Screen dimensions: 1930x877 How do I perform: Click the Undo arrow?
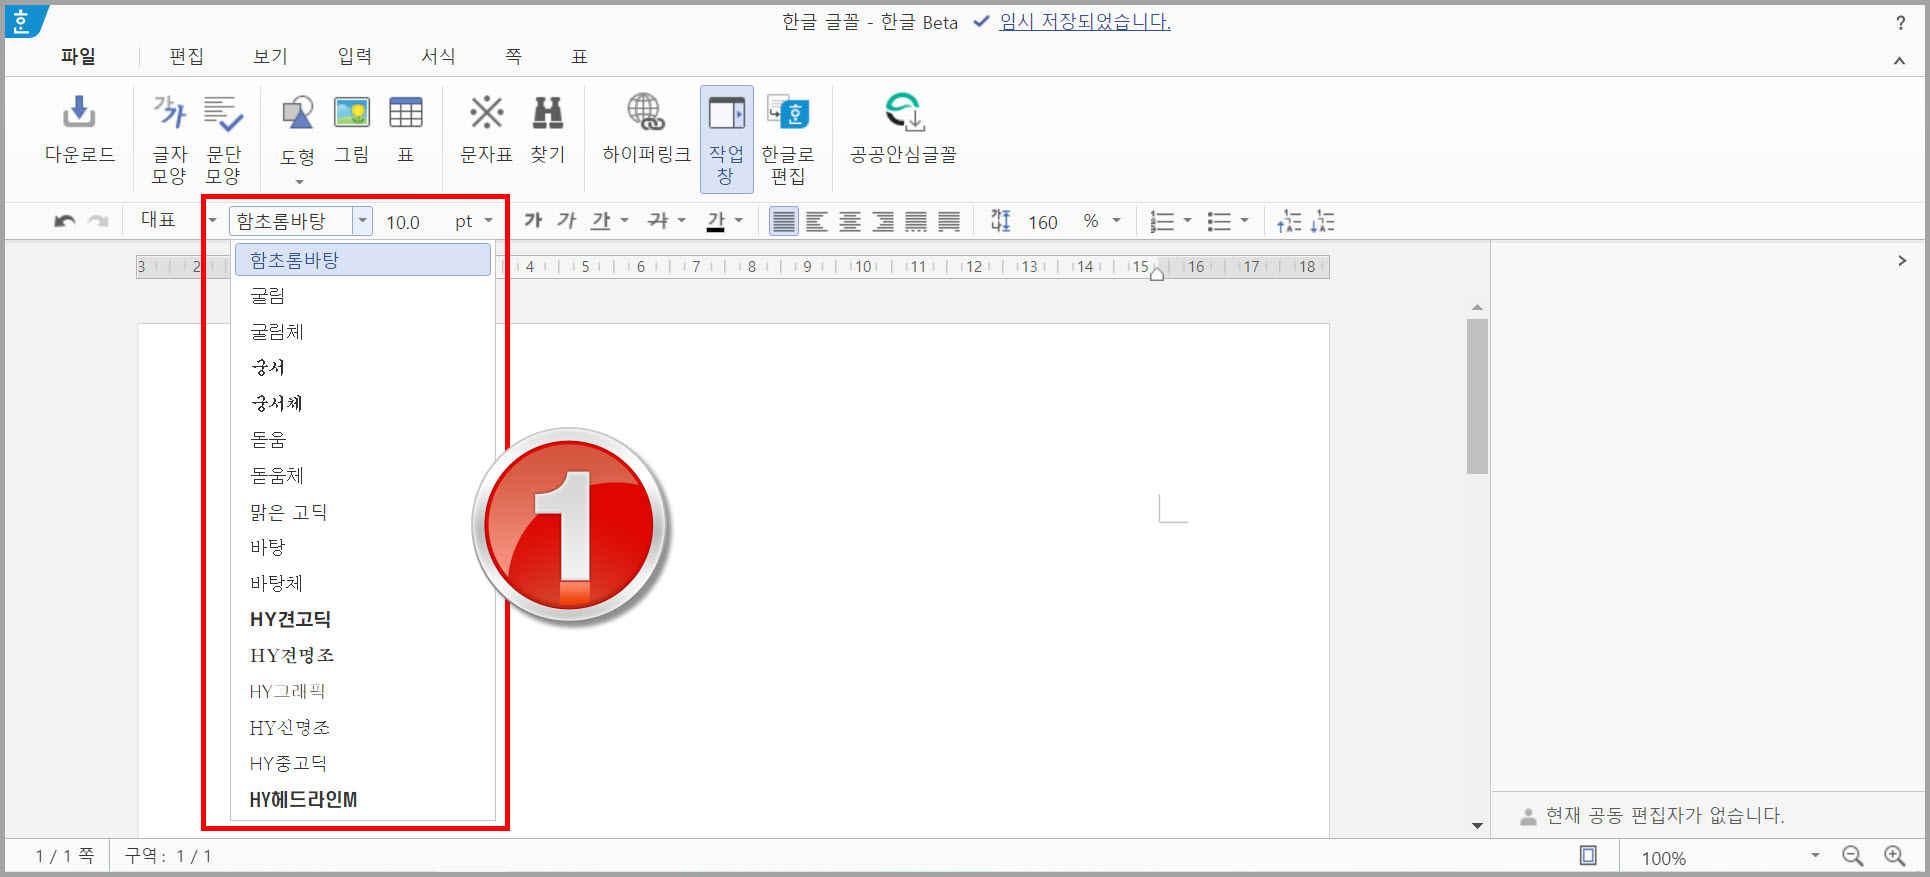(65, 221)
